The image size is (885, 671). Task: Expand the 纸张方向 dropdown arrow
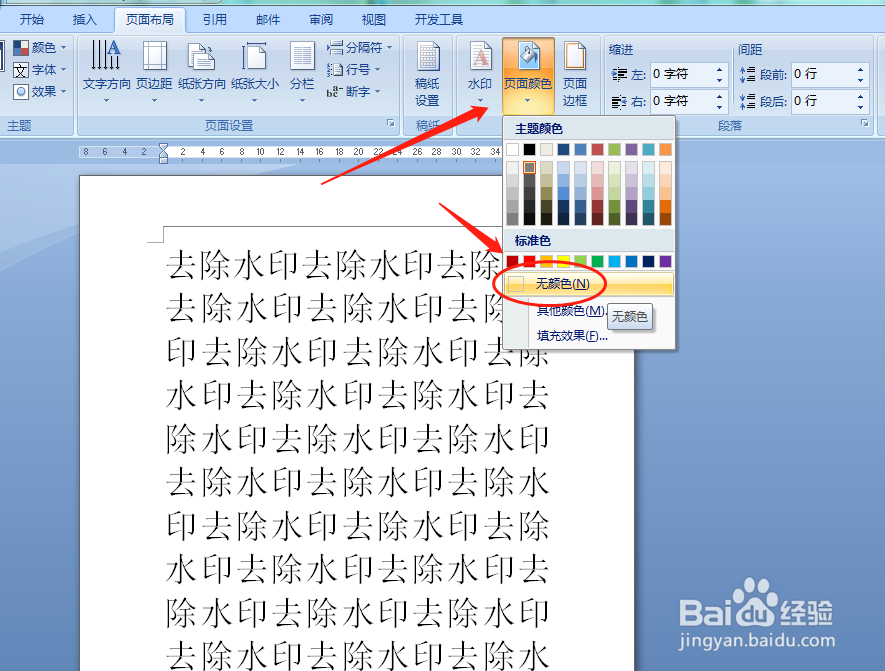[201, 101]
